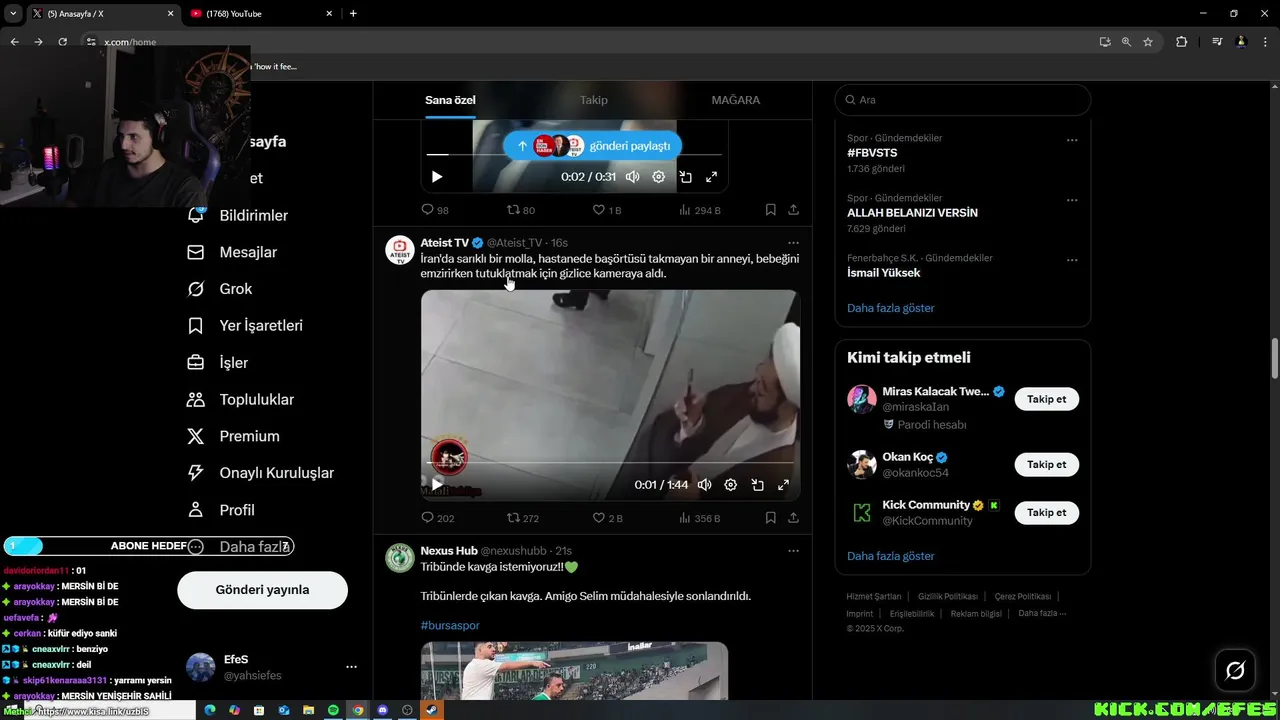Click the Ara search field
The height and width of the screenshot is (720, 1280).
point(963,100)
